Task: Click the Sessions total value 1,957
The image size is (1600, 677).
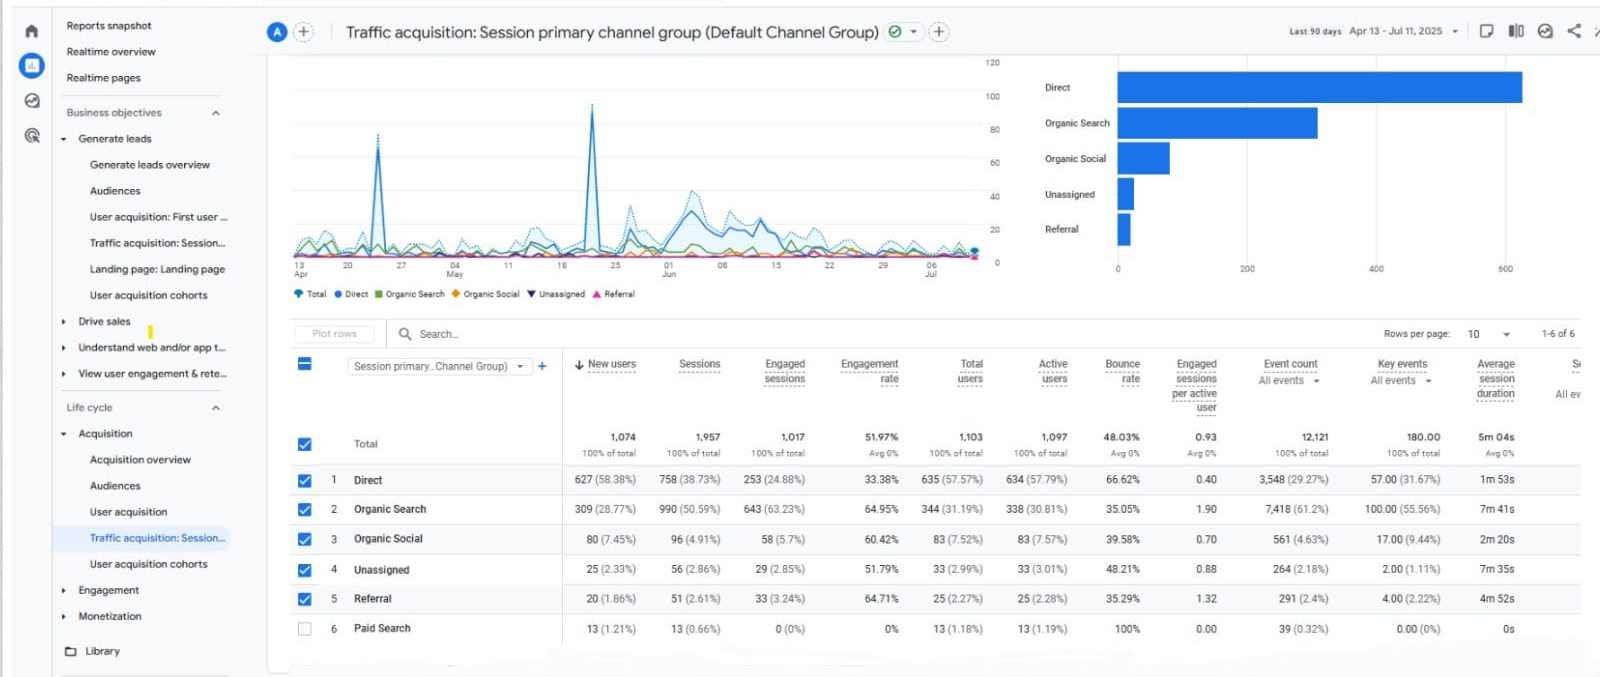Action: coord(708,437)
